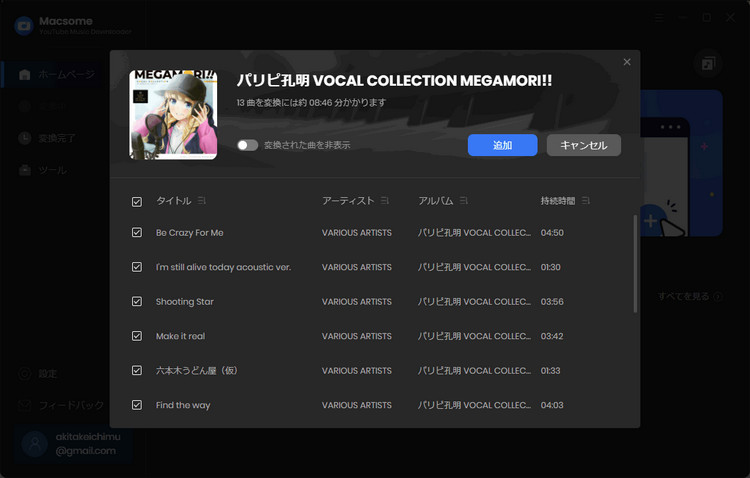
Task: Click VARIOUS ARTISTS in Make it real row
Action: pyautogui.click(x=356, y=336)
